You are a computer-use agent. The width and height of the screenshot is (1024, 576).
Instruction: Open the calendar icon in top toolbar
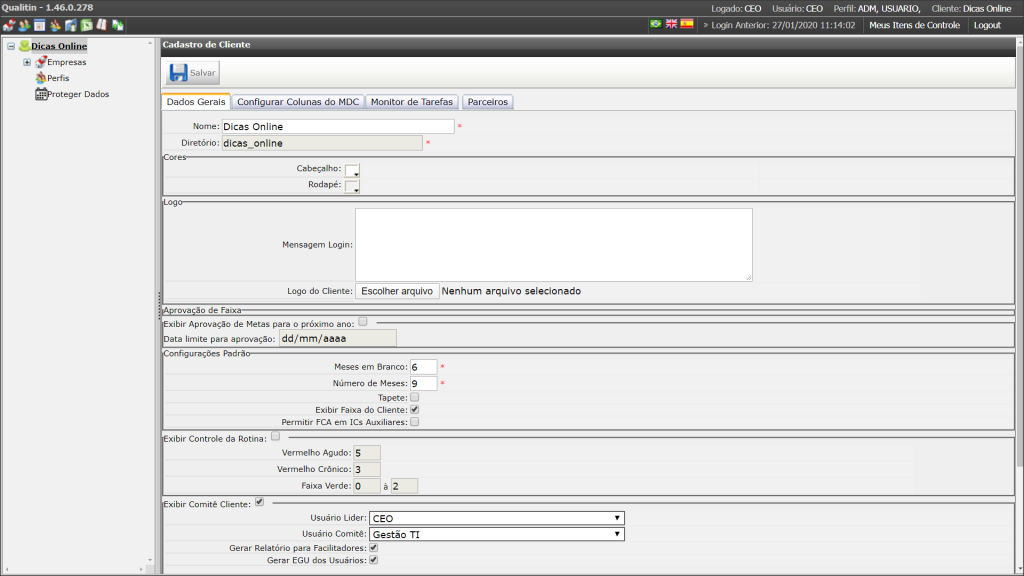click(x=40, y=25)
